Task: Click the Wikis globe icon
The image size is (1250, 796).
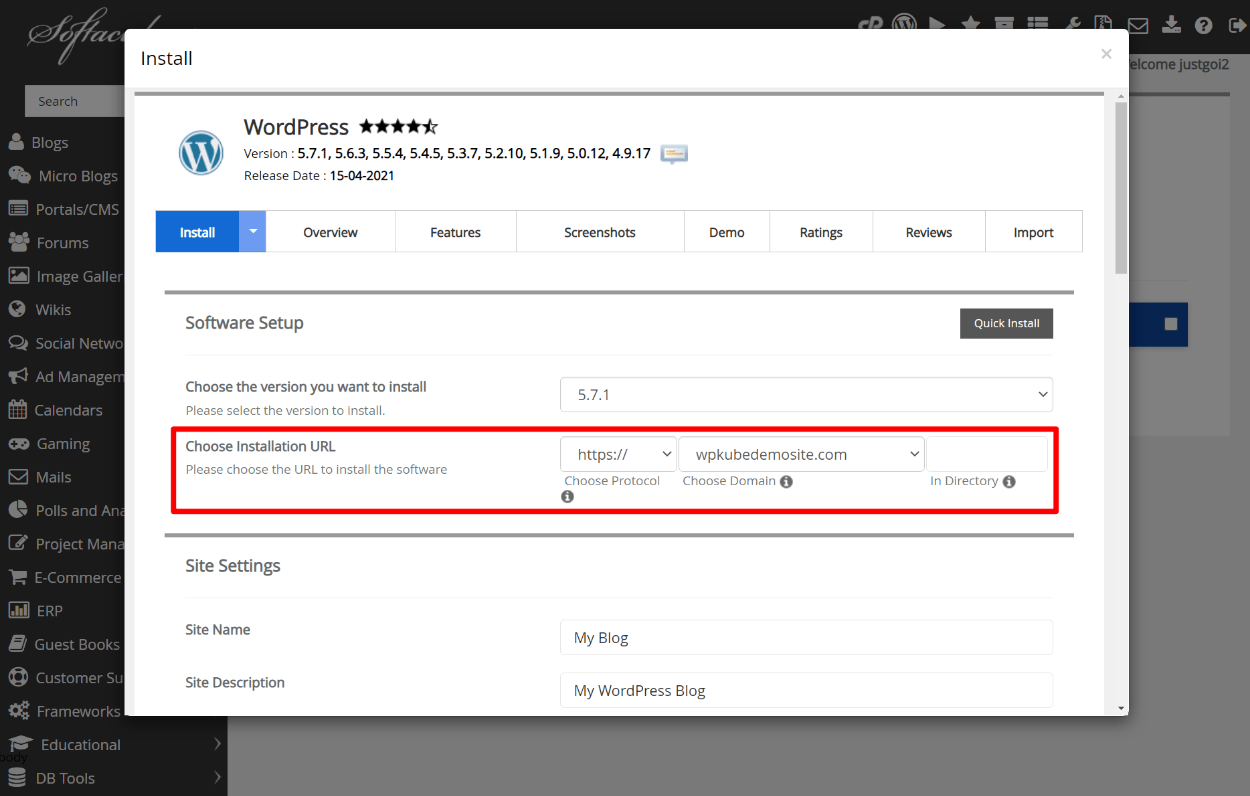Action: coord(17,309)
